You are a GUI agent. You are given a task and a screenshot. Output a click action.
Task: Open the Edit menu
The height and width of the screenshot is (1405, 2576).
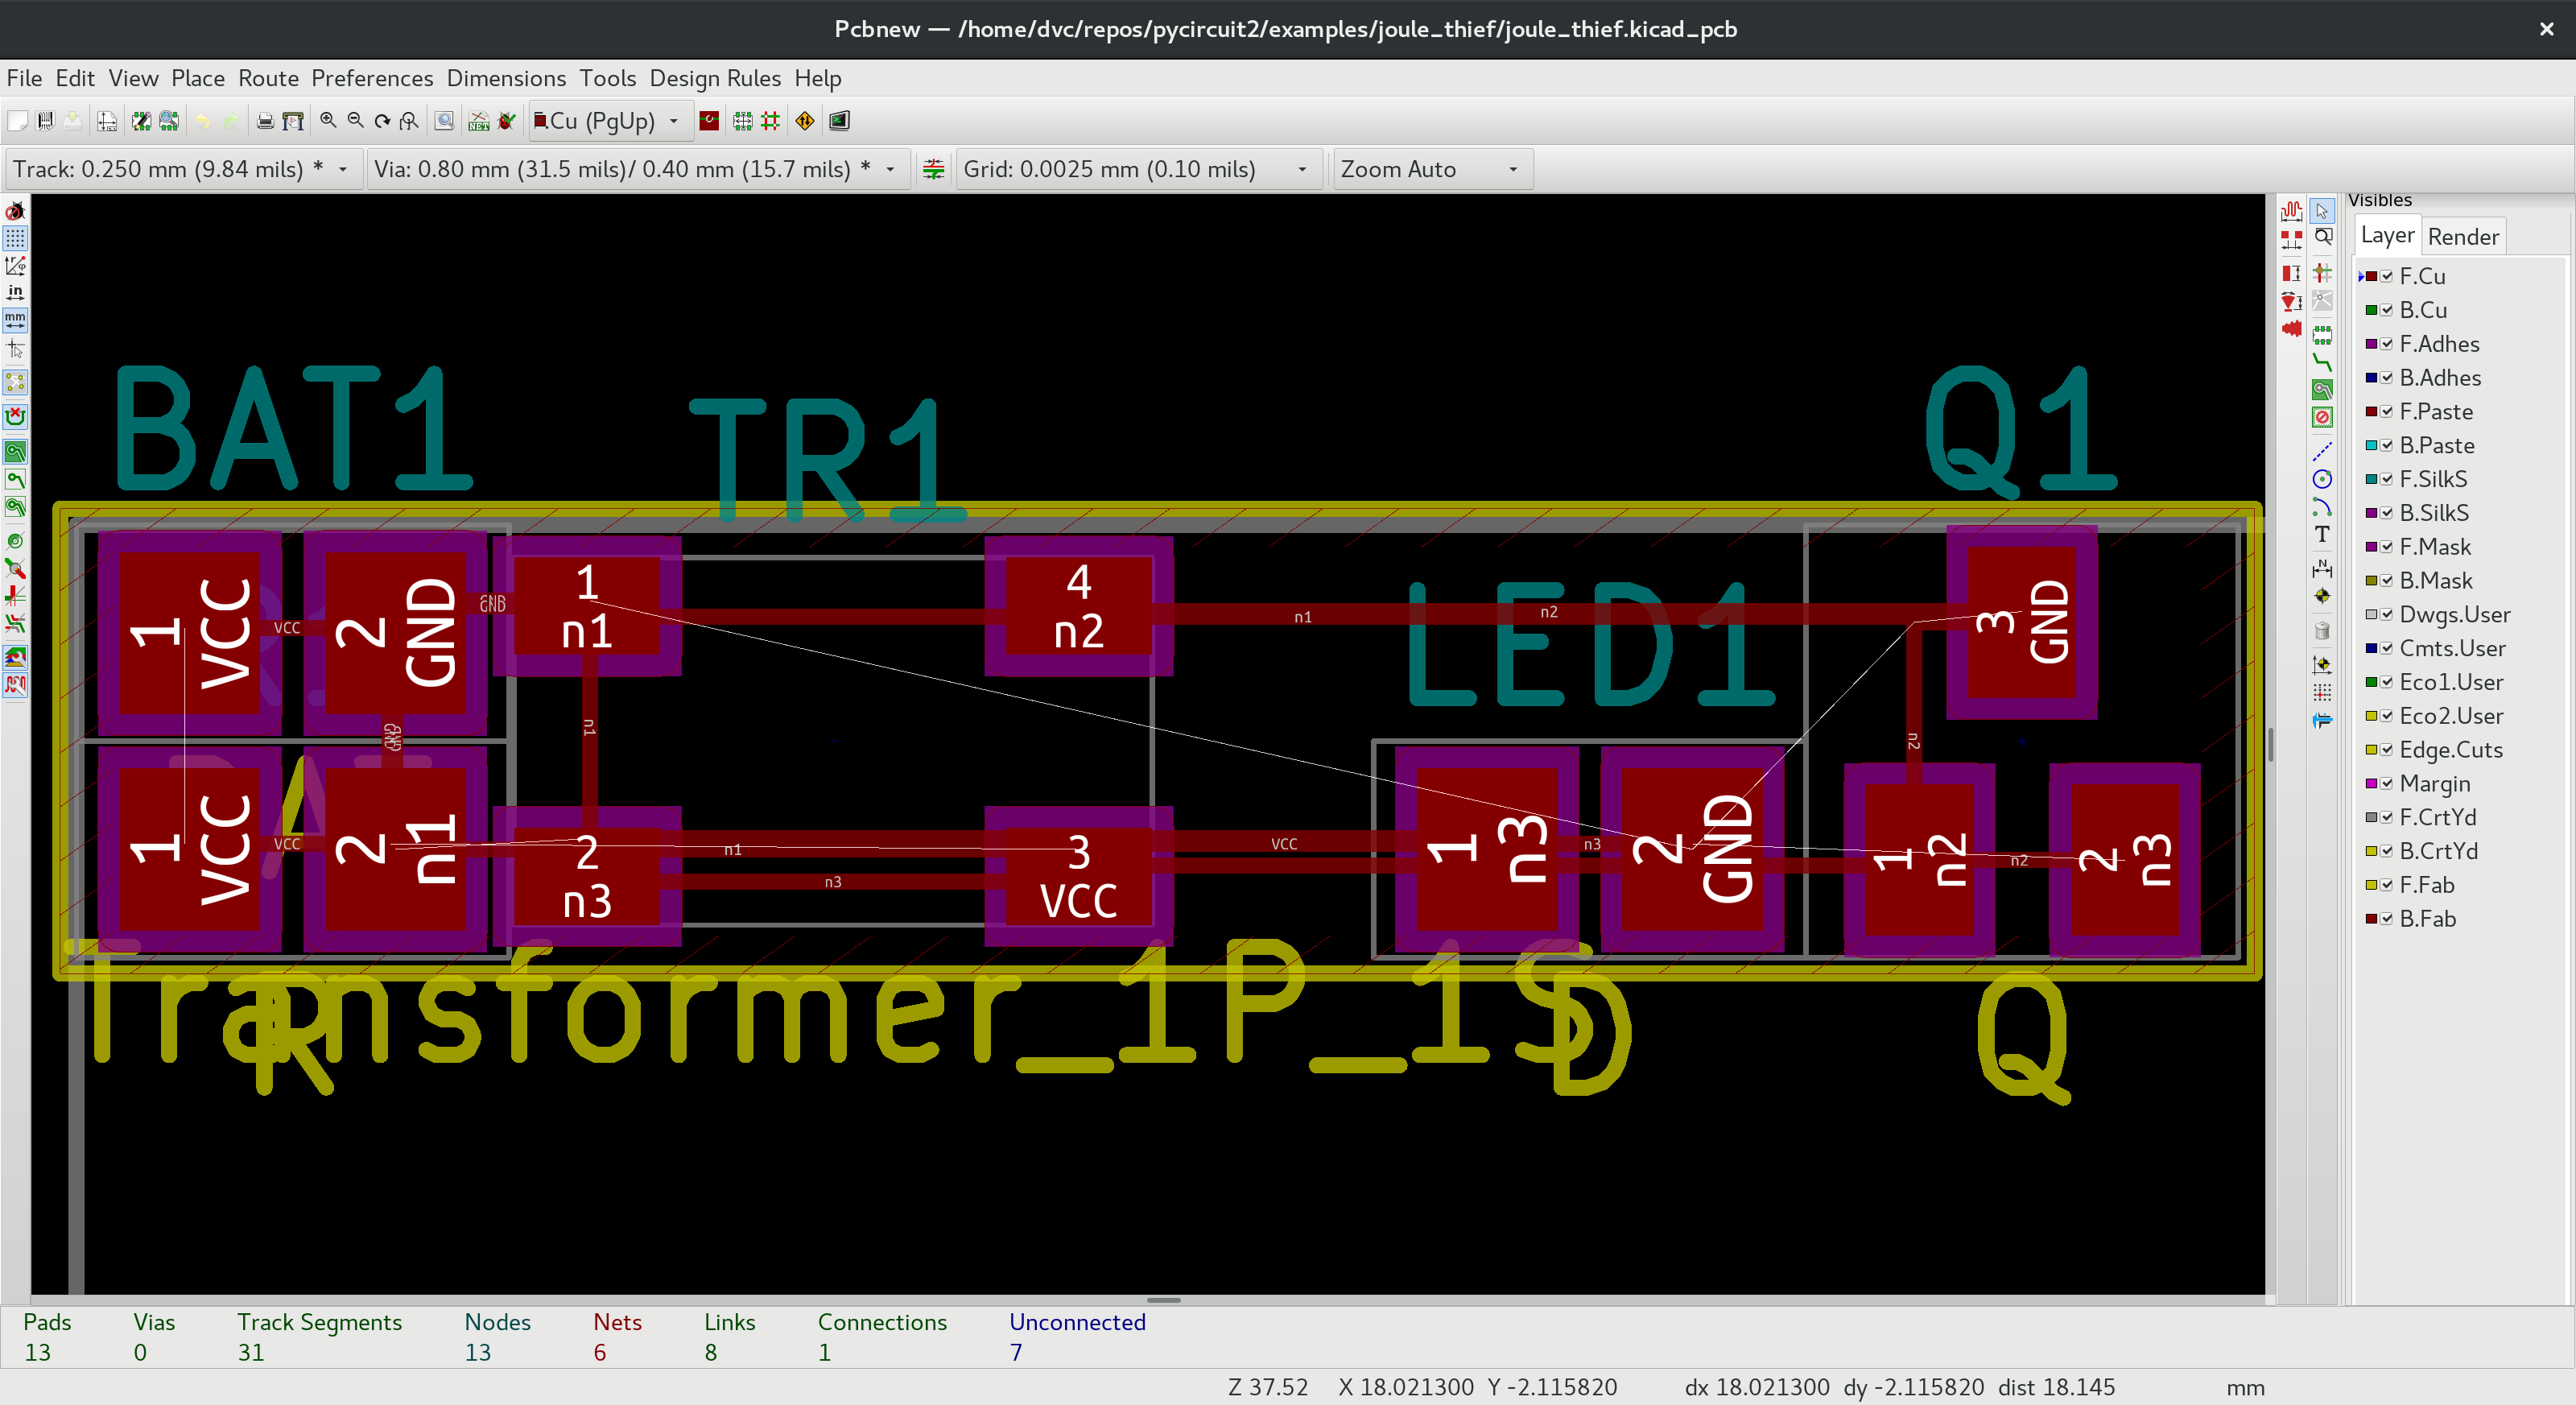75,78
